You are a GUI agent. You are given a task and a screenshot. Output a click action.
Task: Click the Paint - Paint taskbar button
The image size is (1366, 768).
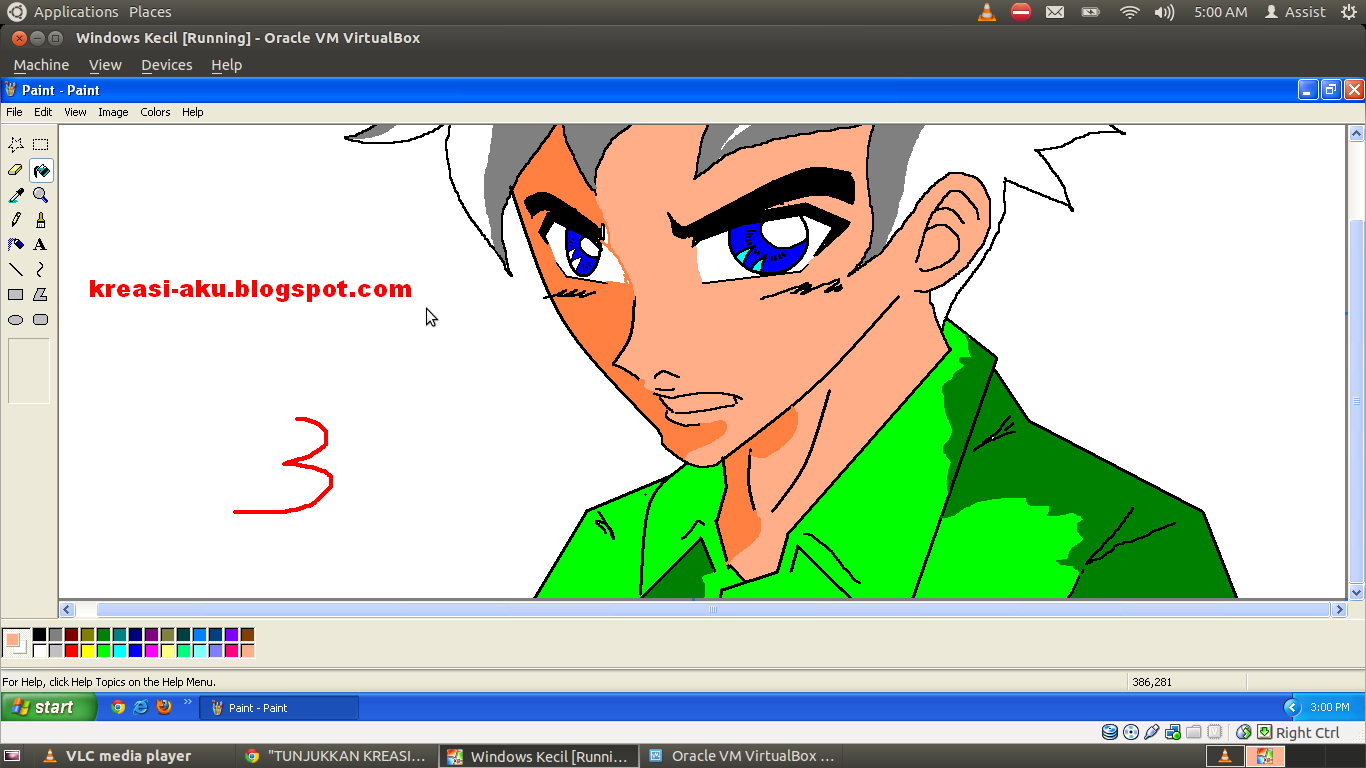point(279,707)
